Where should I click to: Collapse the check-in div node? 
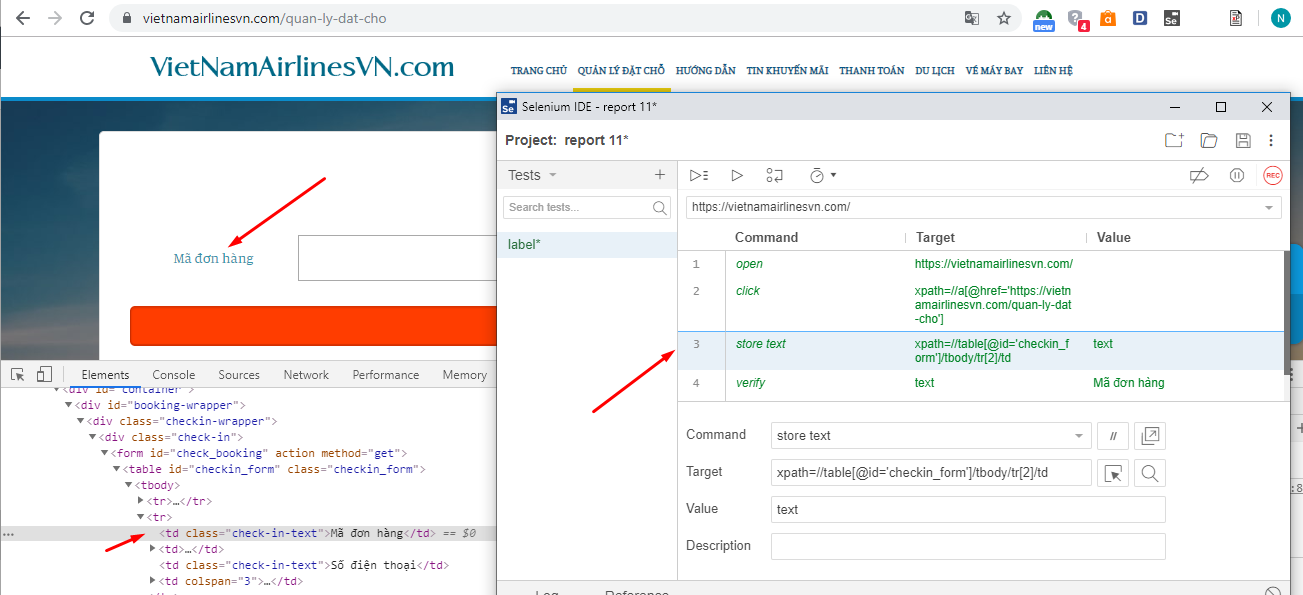tap(93, 437)
